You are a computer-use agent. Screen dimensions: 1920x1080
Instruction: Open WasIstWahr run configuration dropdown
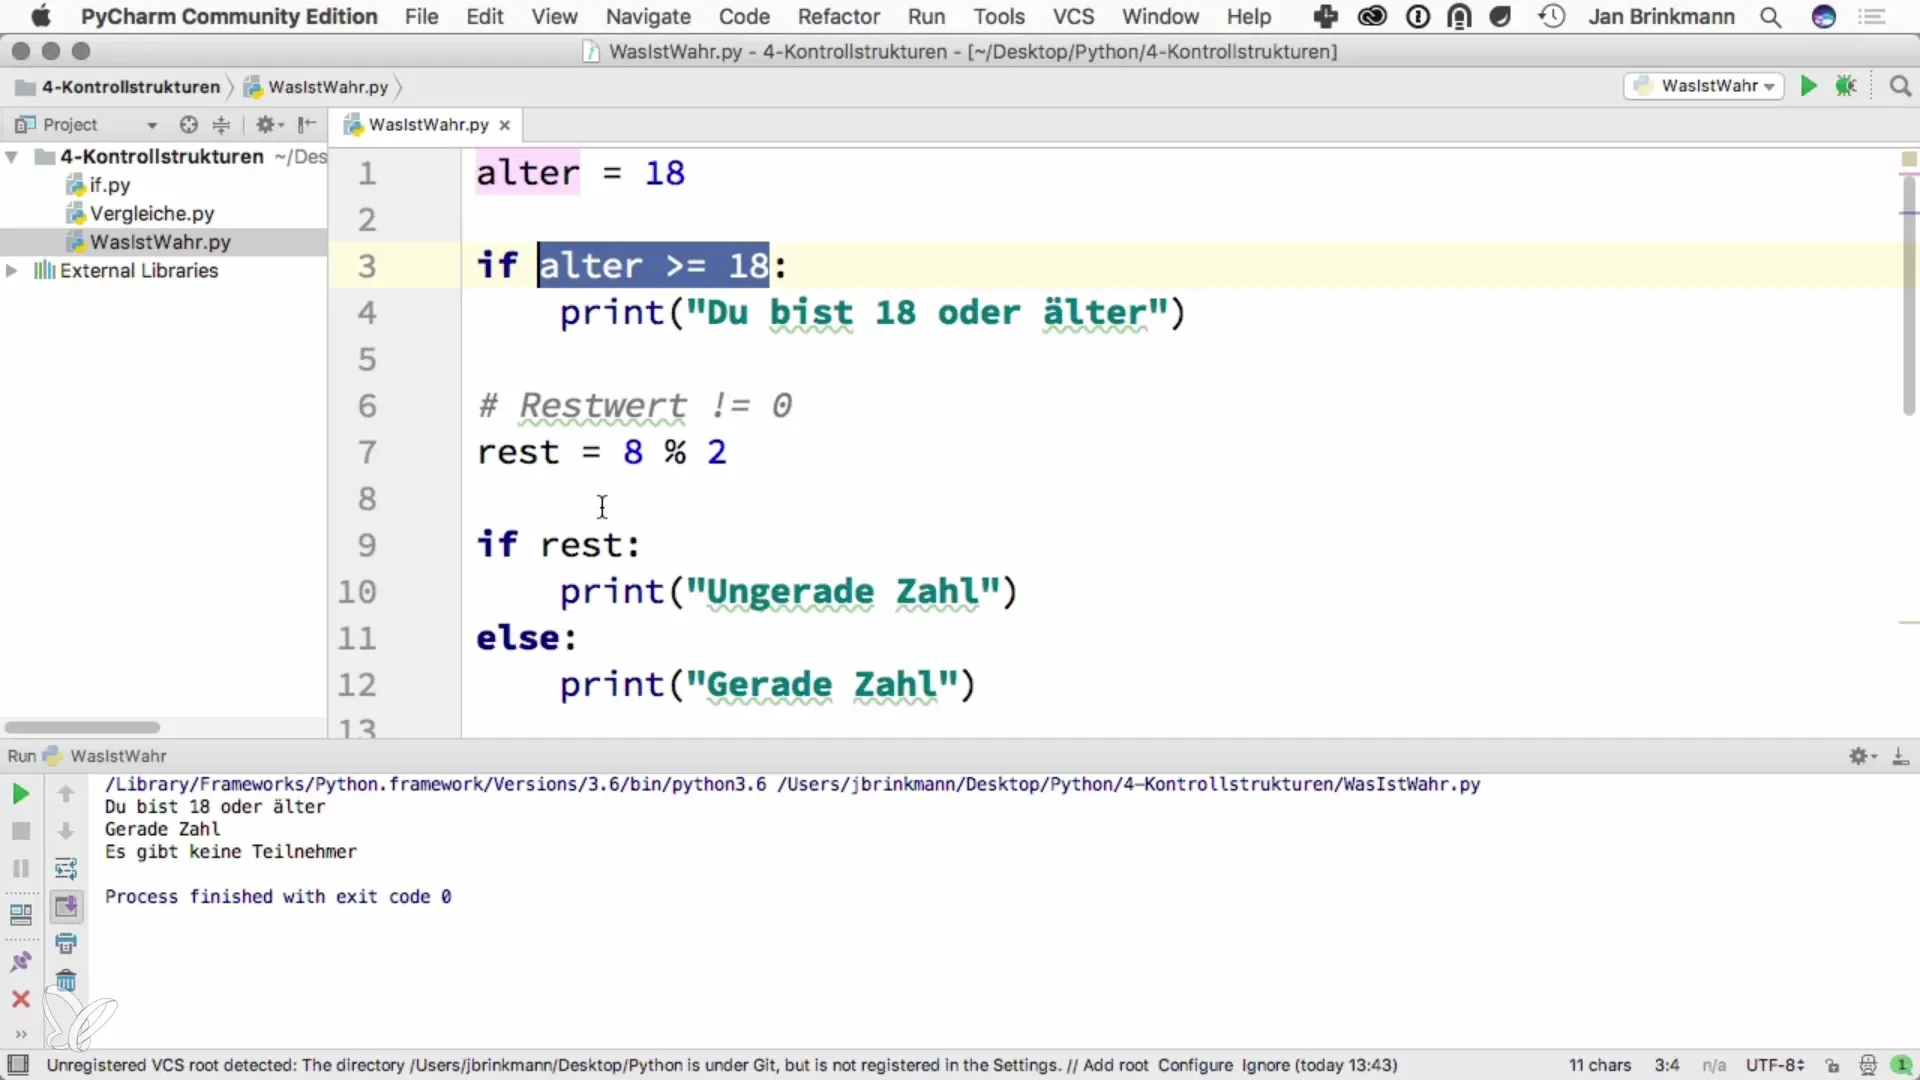click(x=1704, y=86)
